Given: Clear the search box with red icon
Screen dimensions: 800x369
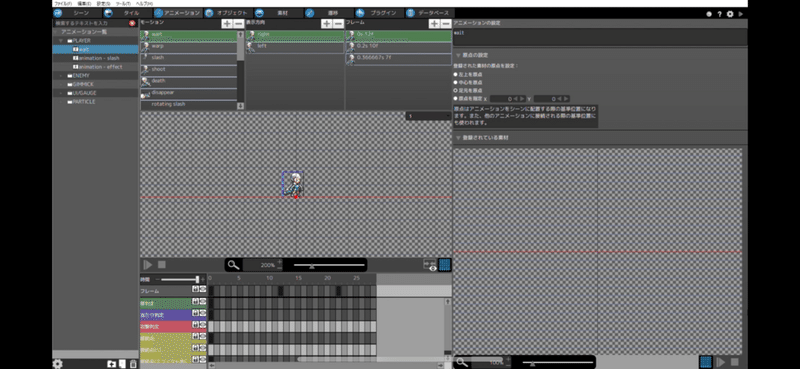Looking at the screenshot, I should (x=132, y=23).
